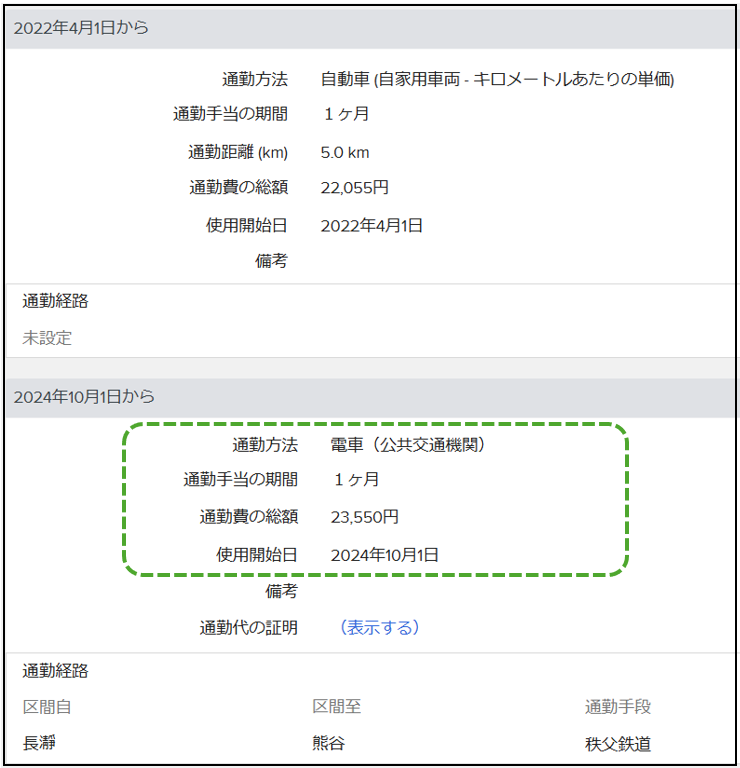Viewport: 740px width, 768px height.
Task: Click the 区間自 column header
Action: click(x=47, y=707)
